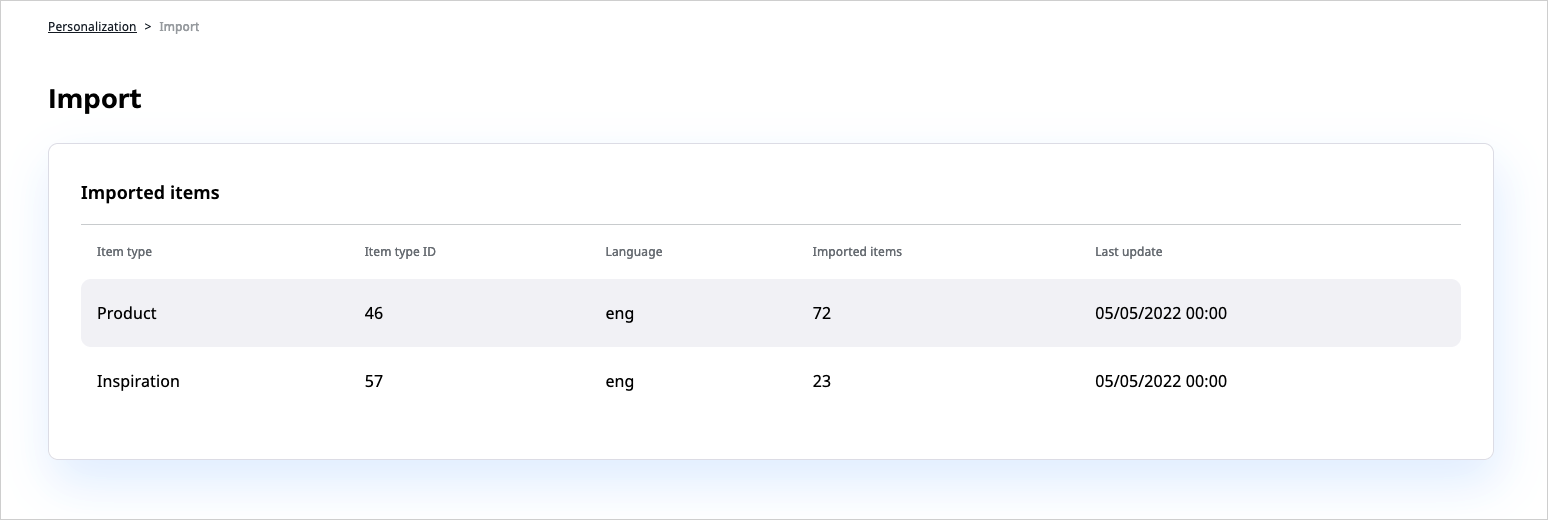Image resolution: width=1548 pixels, height=520 pixels.
Task: Click the Inspiration row last update date
Action: [x=1160, y=381]
